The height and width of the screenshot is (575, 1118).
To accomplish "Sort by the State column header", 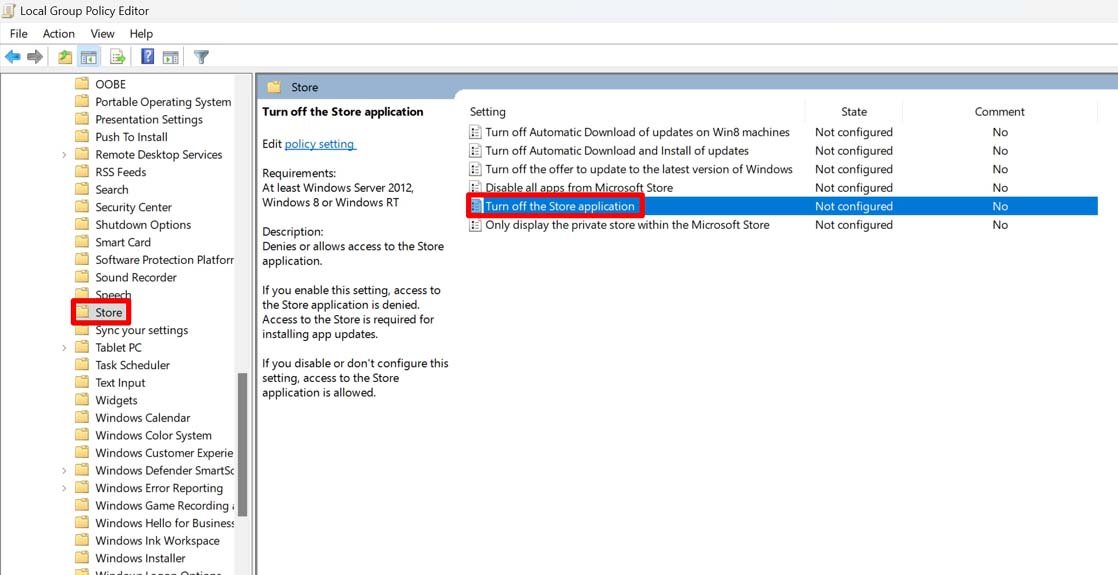I will point(853,112).
